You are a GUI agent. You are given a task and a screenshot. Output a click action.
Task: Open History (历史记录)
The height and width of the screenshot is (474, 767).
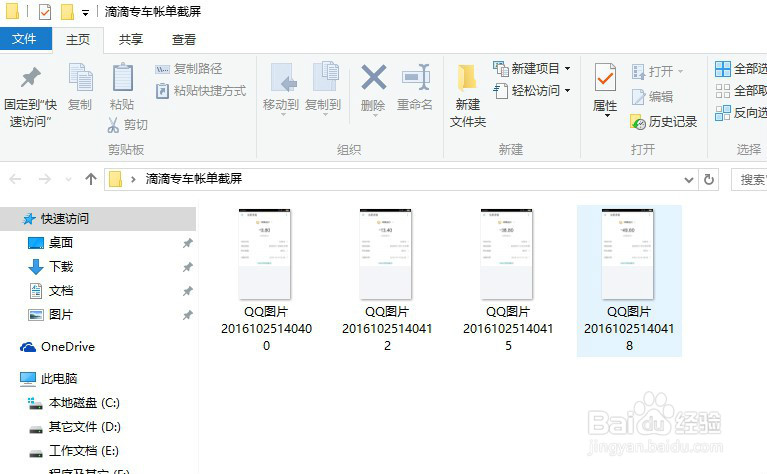pos(663,122)
